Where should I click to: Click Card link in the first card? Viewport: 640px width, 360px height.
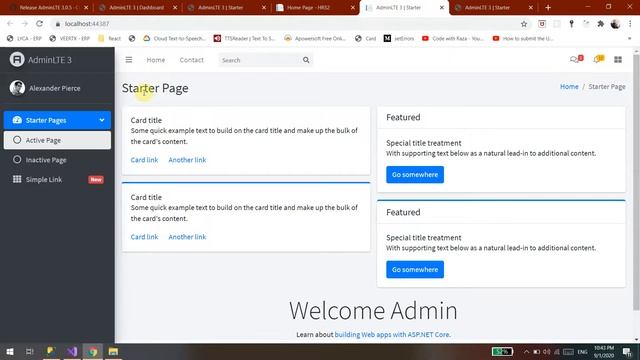[x=144, y=160]
